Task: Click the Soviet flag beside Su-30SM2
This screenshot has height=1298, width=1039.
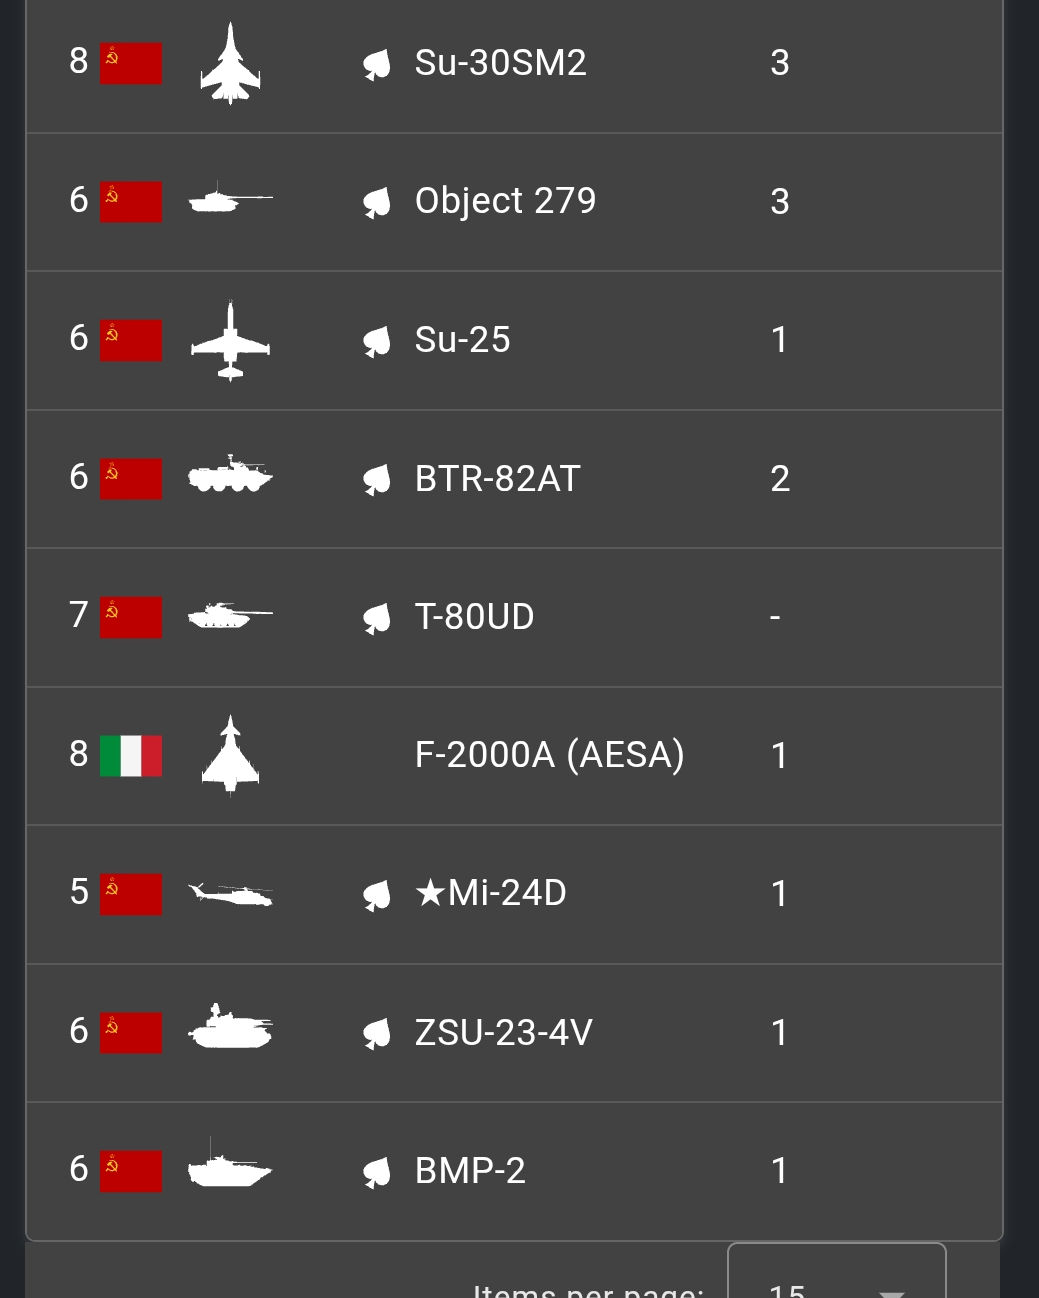Action: [x=131, y=64]
